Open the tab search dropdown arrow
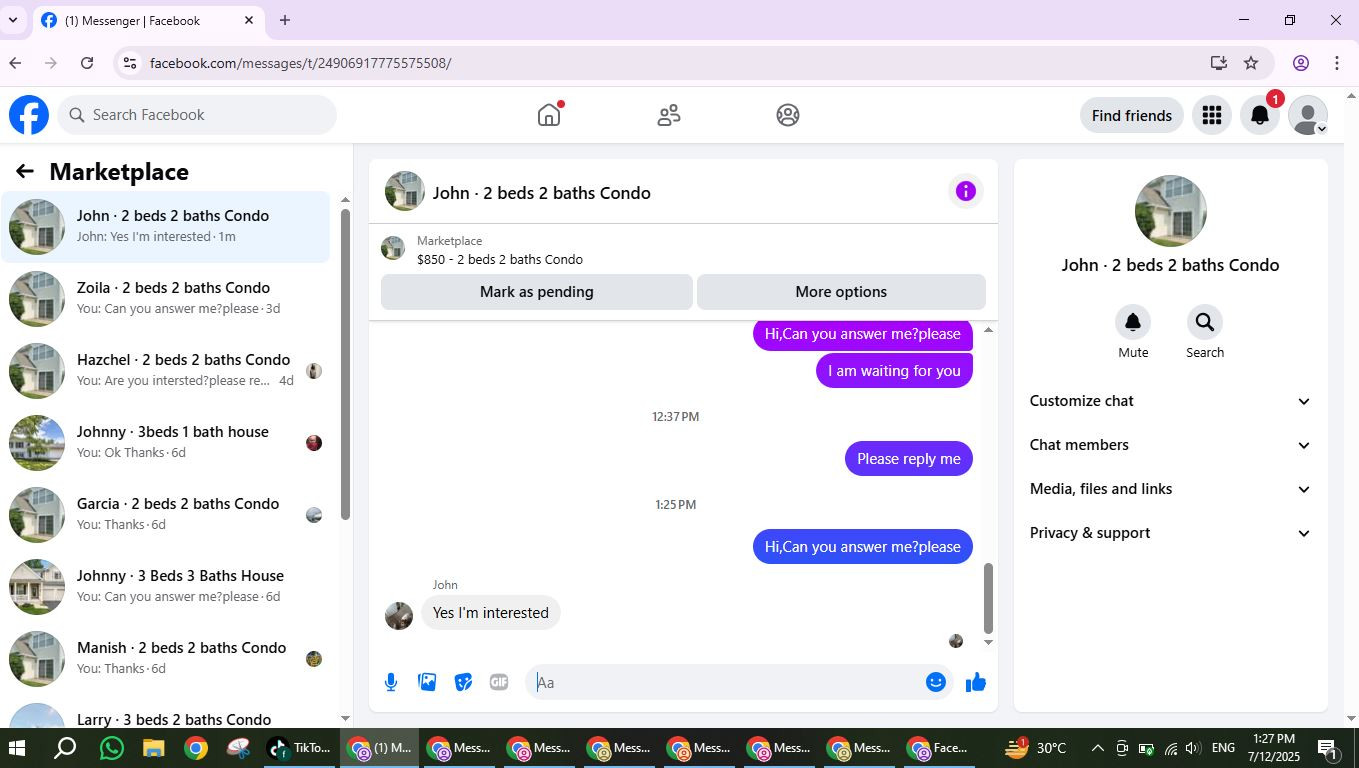Screen dimensions: 1359x768 13,20
